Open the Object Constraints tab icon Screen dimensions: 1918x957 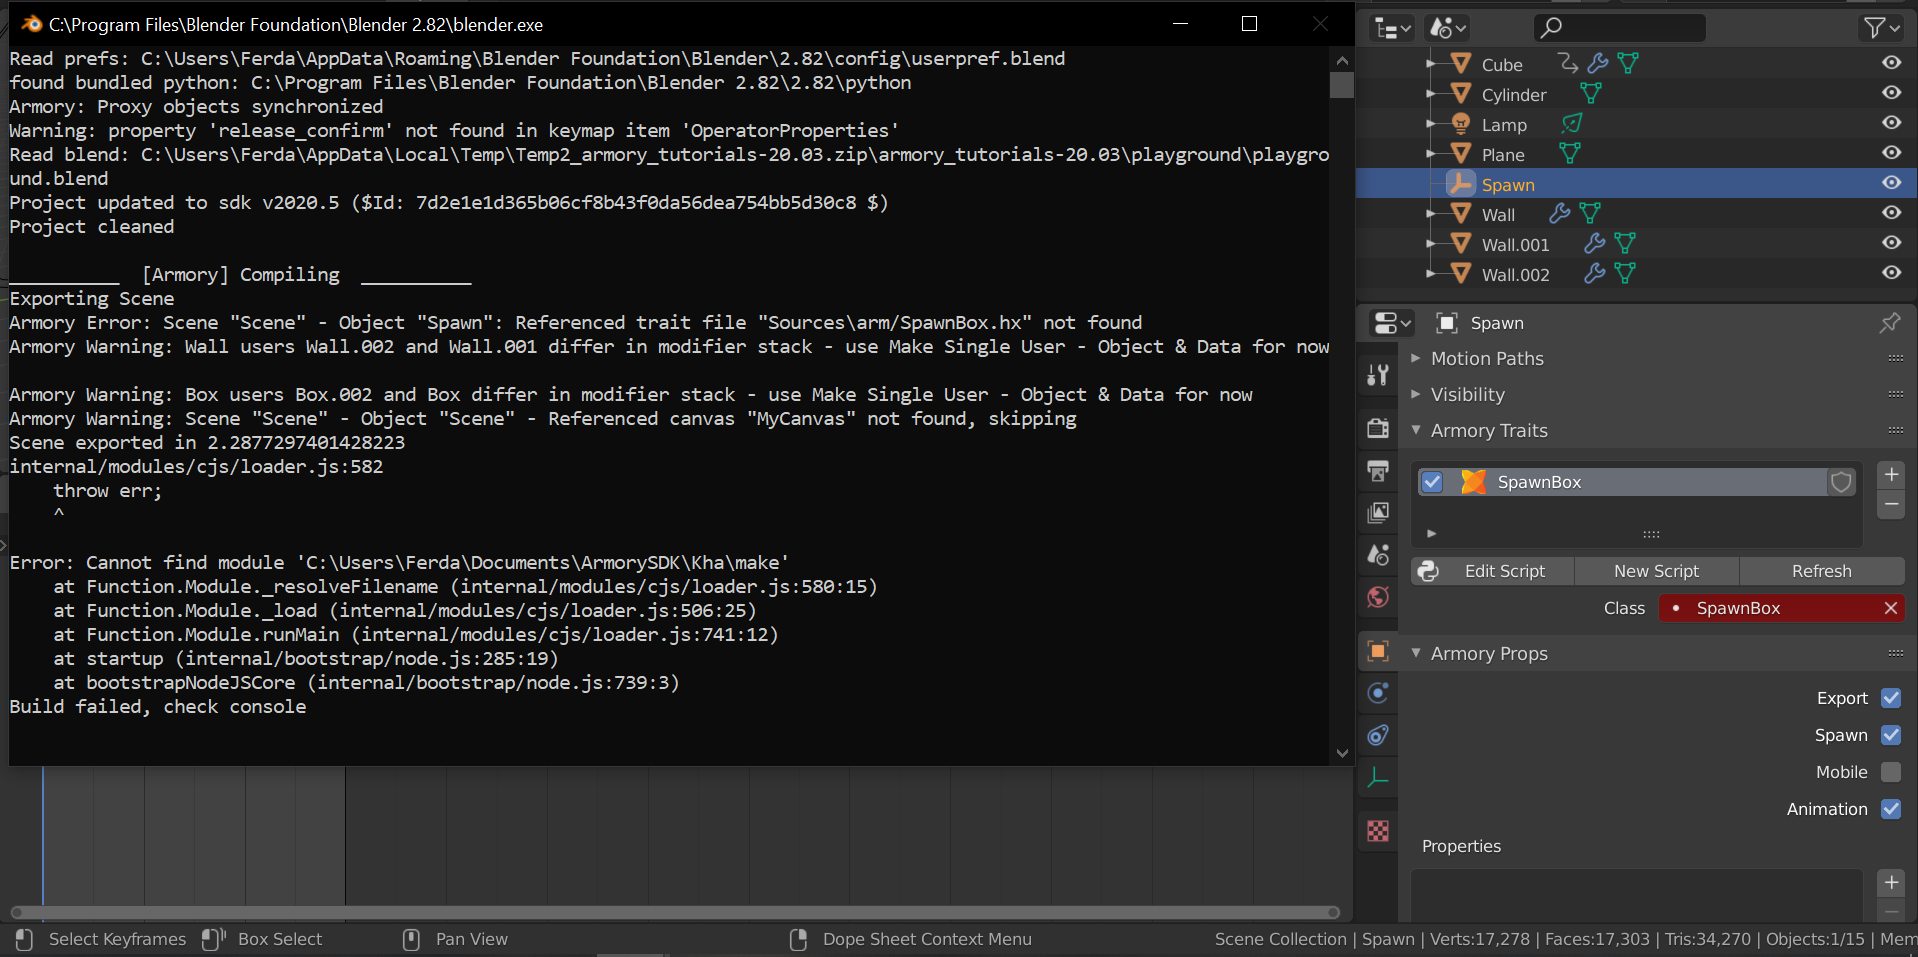pos(1378,735)
